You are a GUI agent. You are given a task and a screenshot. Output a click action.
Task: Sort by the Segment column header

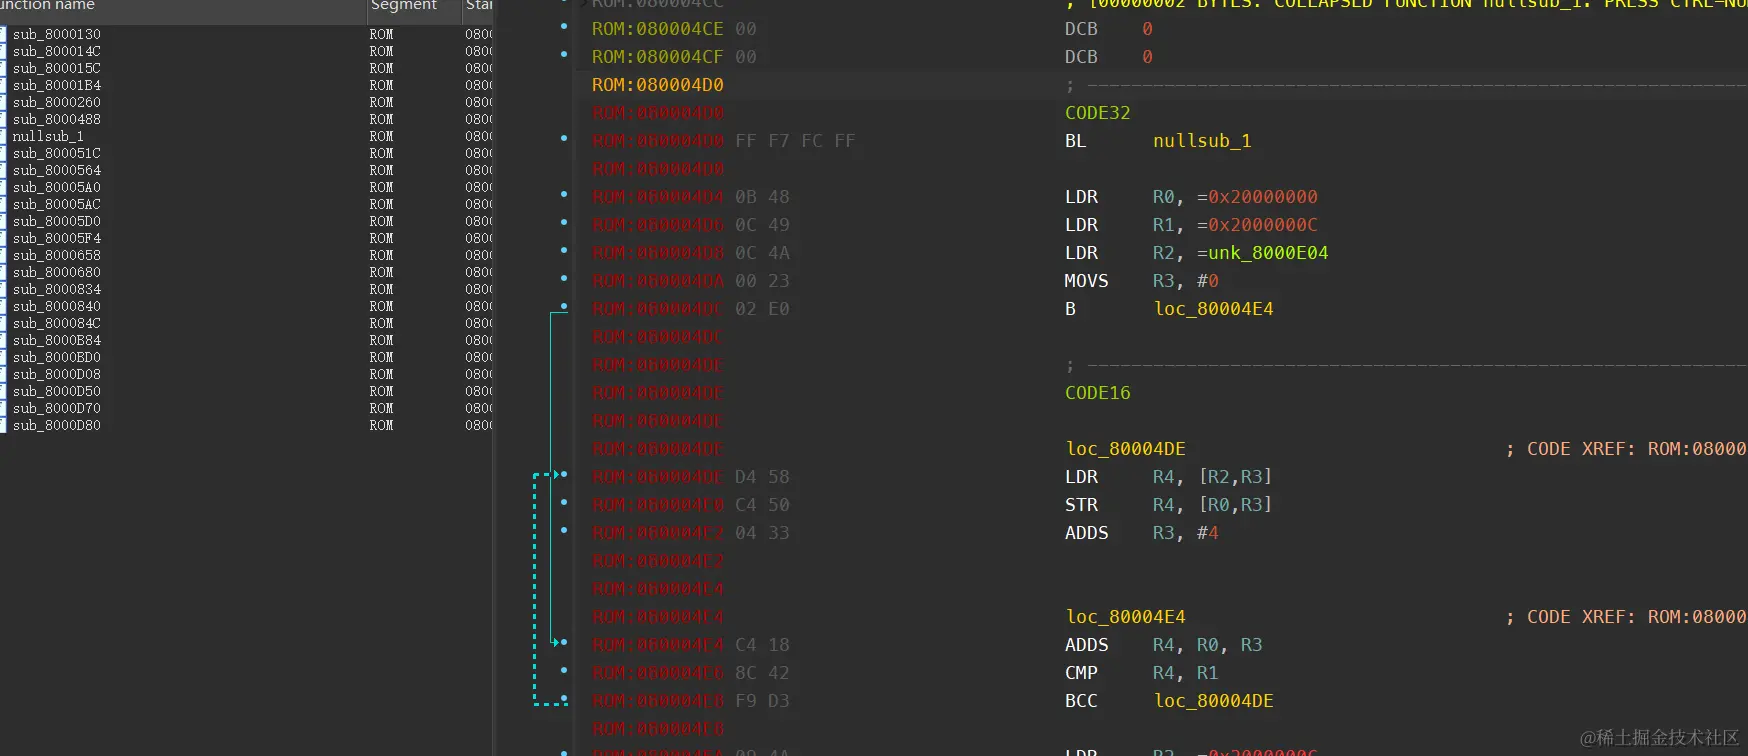point(404,6)
